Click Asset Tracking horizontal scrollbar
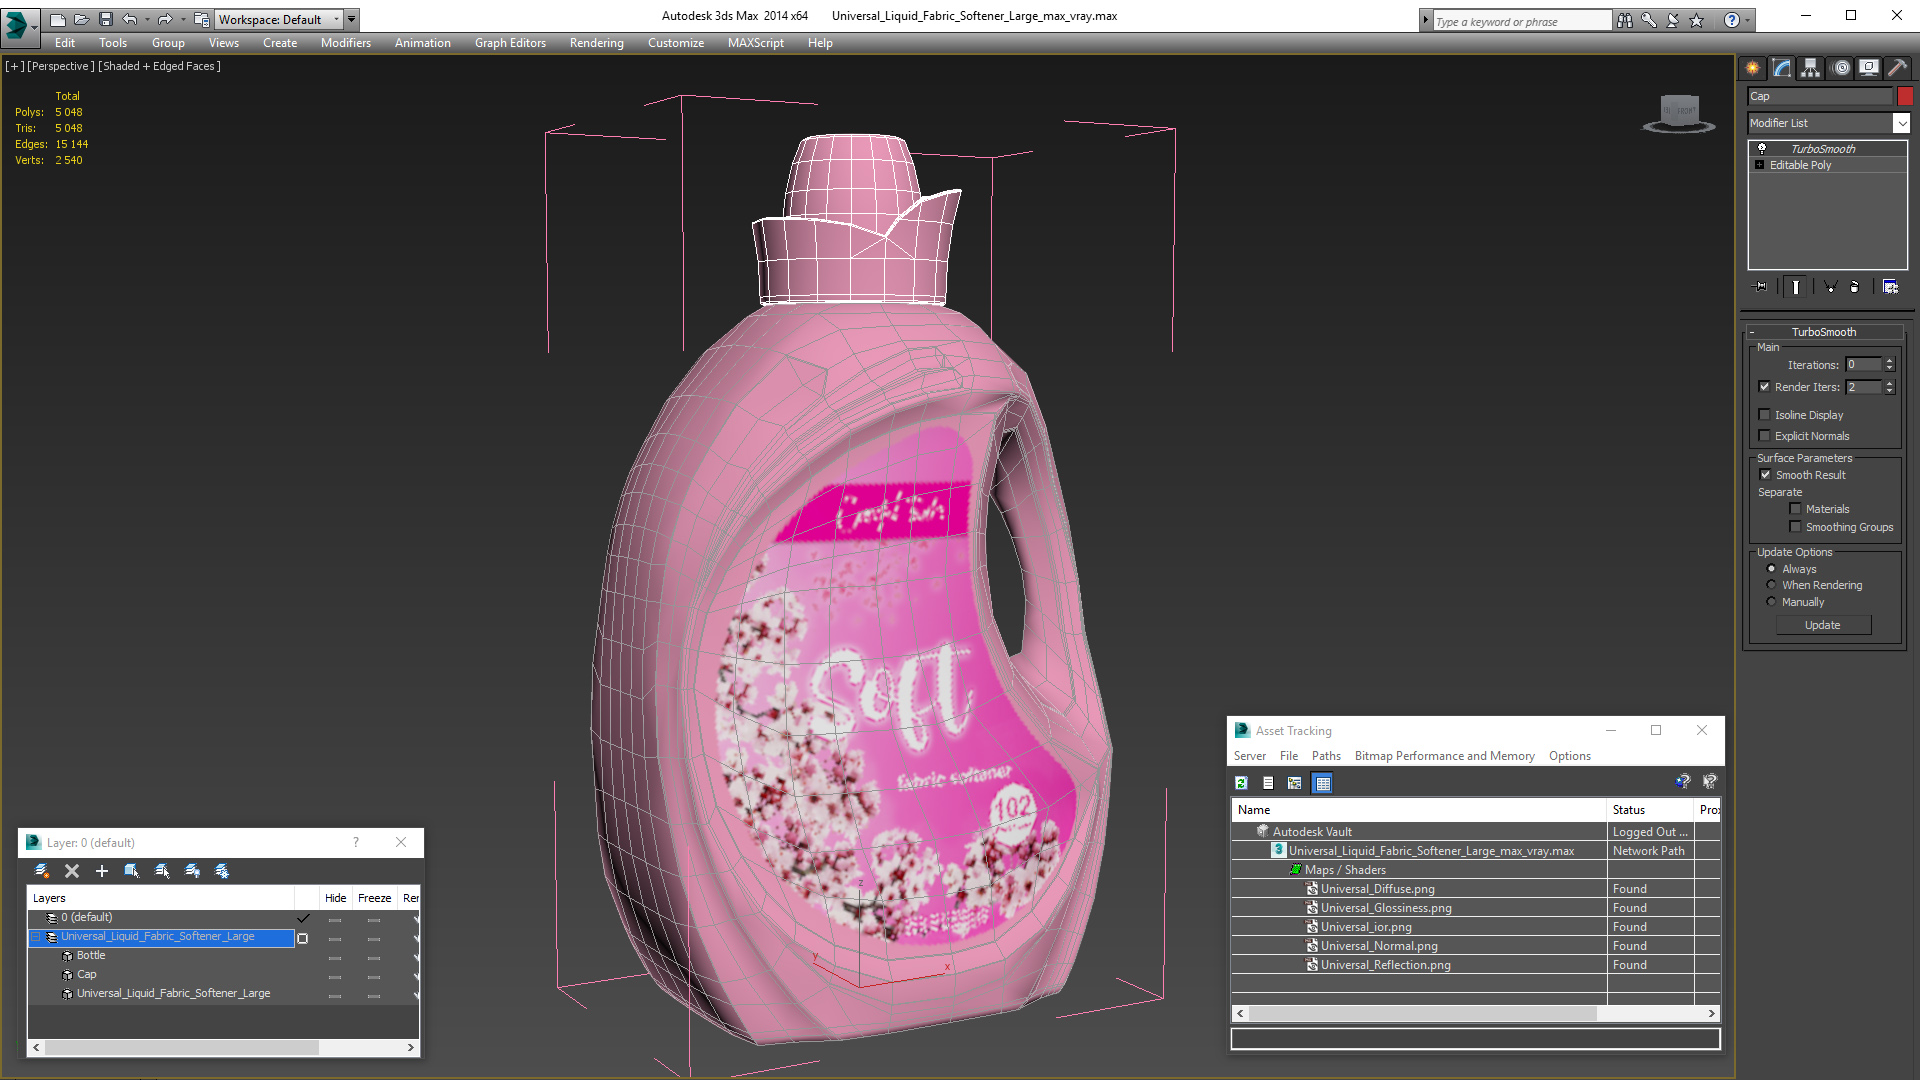The width and height of the screenshot is (1920, 1080). point(1475,1013)
